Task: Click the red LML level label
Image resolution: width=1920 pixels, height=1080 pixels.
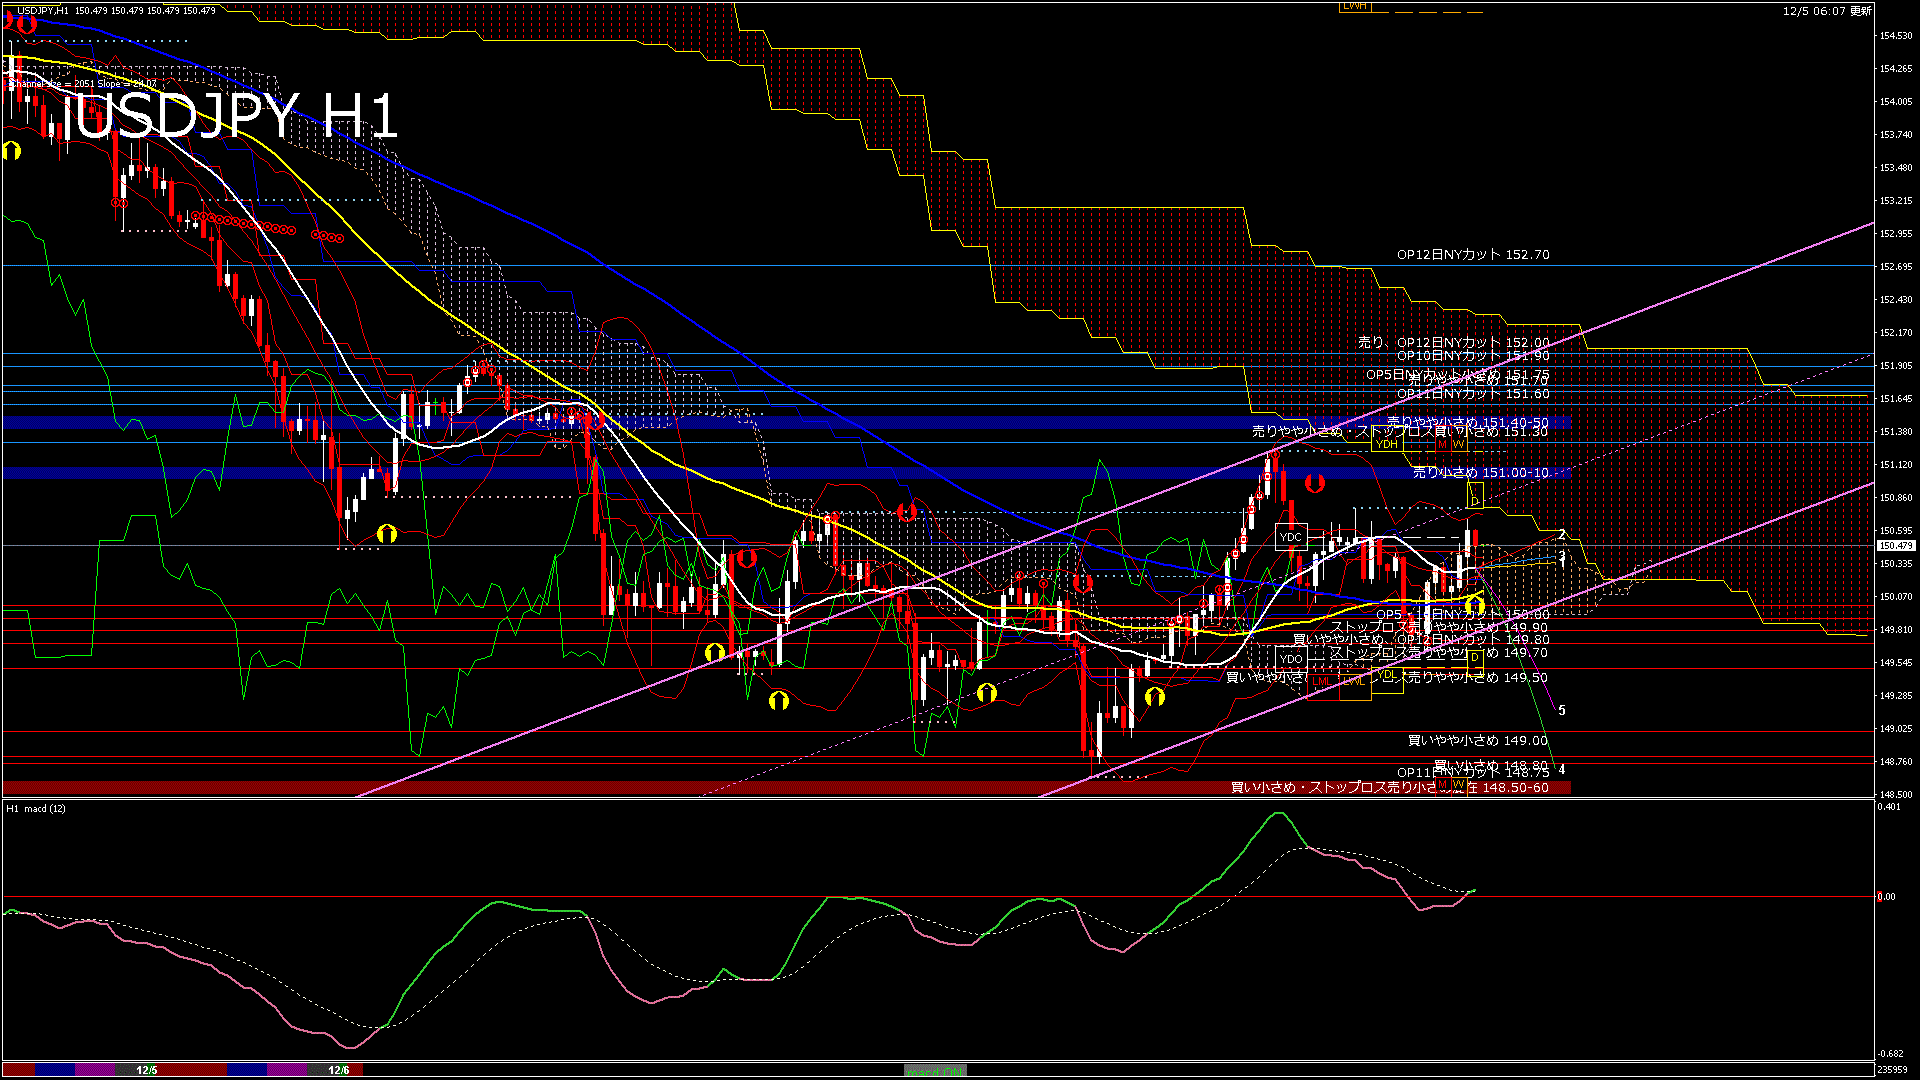Action: click(1322, 681)
